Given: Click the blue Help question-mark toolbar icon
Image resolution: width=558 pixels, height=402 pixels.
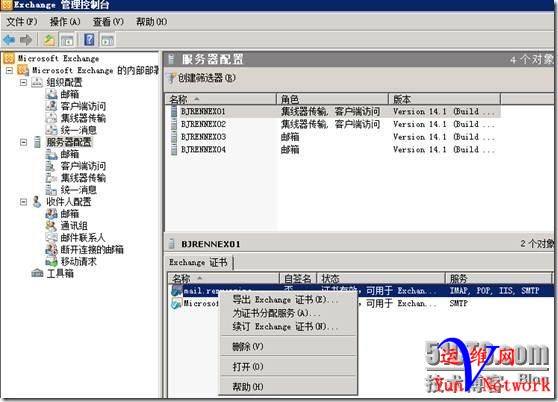Looking at the screenshot, I should tap(89, 39).
